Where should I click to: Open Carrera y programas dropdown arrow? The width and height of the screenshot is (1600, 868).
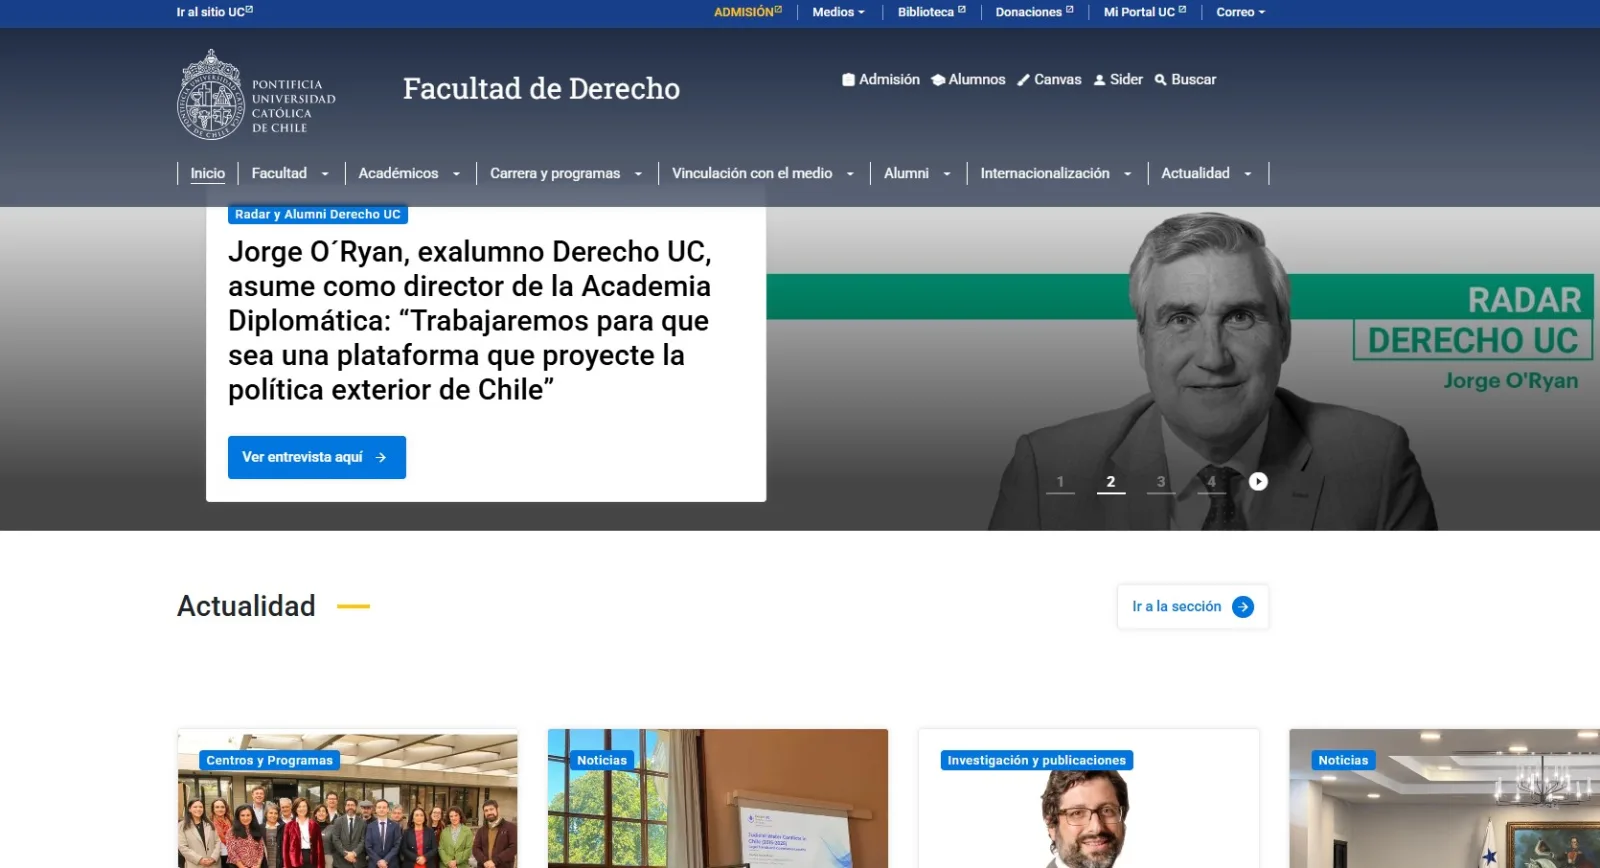coord(638,174)
